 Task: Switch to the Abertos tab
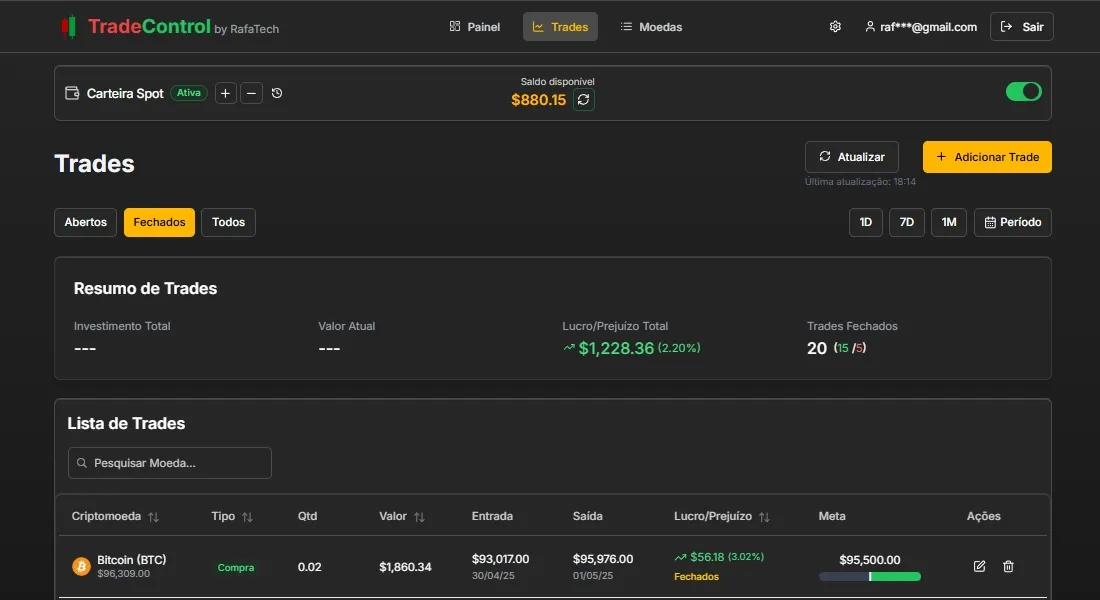[x=86, y=222]
